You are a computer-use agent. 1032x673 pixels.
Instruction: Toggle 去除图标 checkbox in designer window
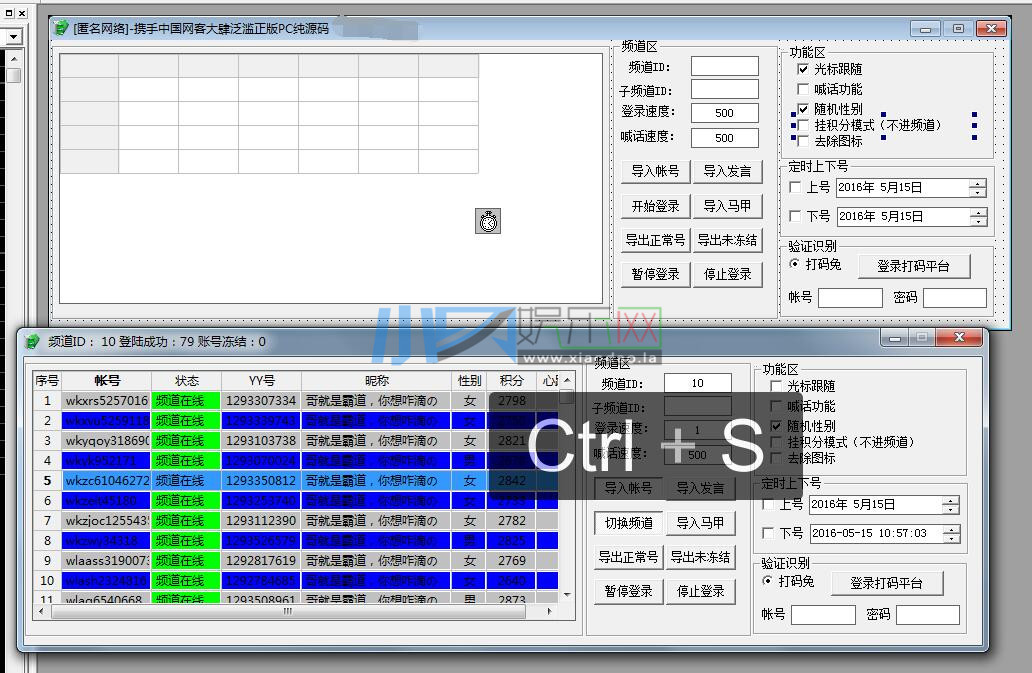tap(803, 141)
